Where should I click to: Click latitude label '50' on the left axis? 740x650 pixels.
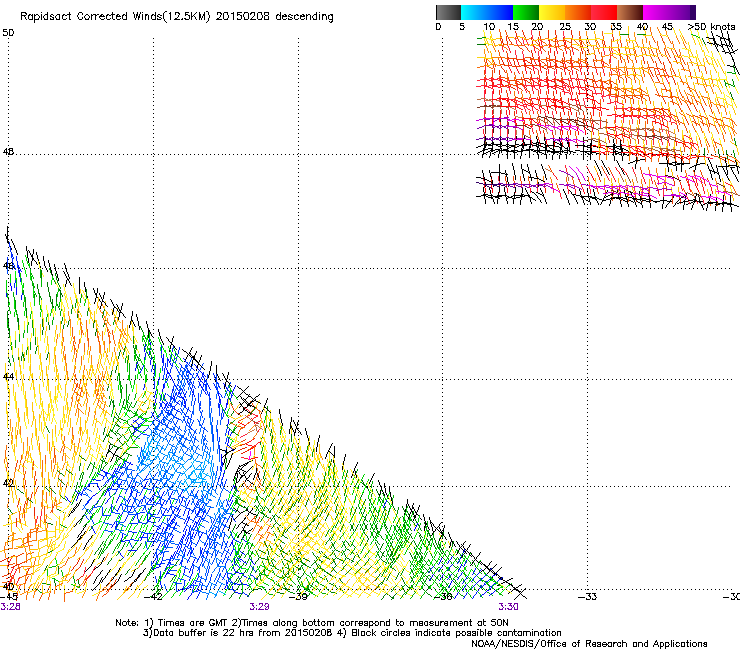pyautogui.click(x=8, y=33)
